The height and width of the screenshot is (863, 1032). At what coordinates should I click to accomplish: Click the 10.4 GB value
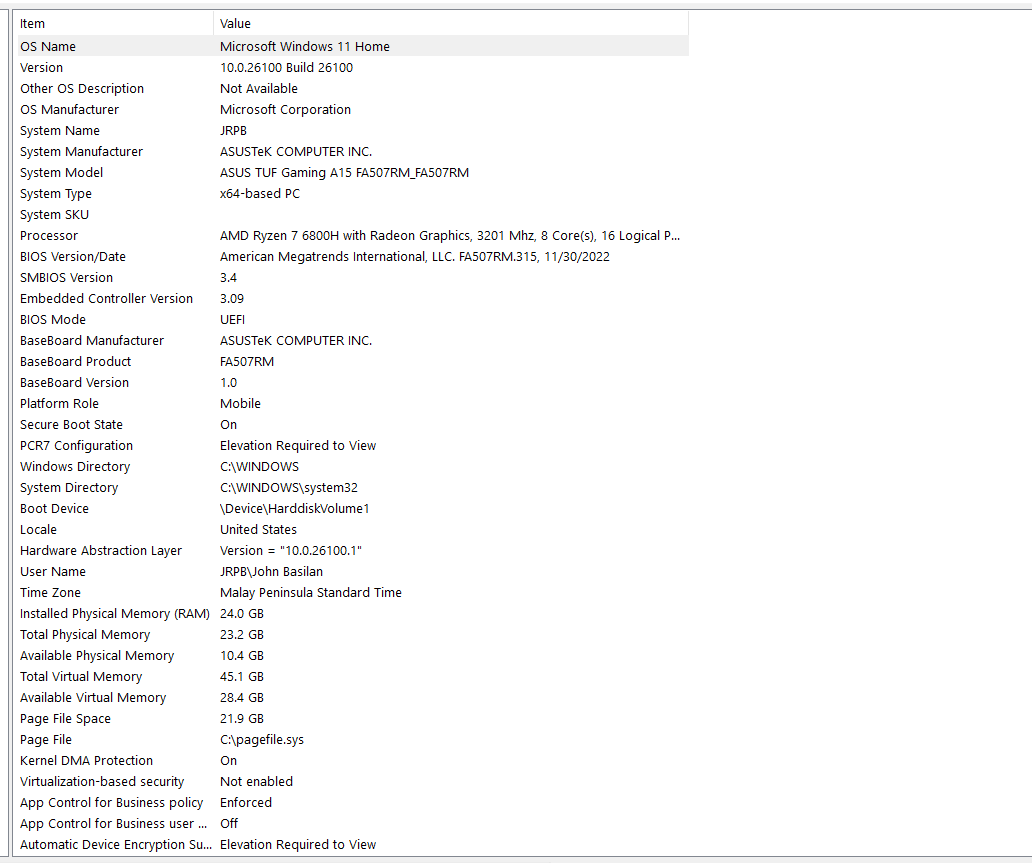(242, 656)
